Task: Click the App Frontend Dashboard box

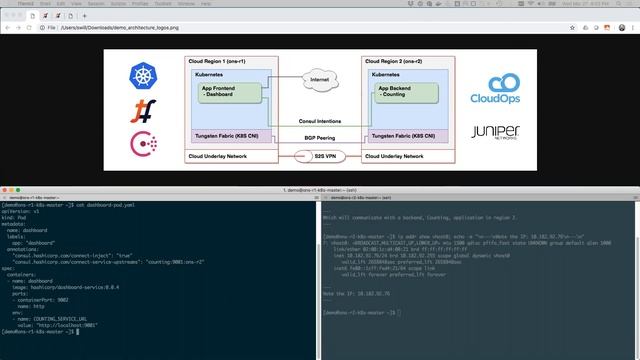Action: tap(230, 93)
